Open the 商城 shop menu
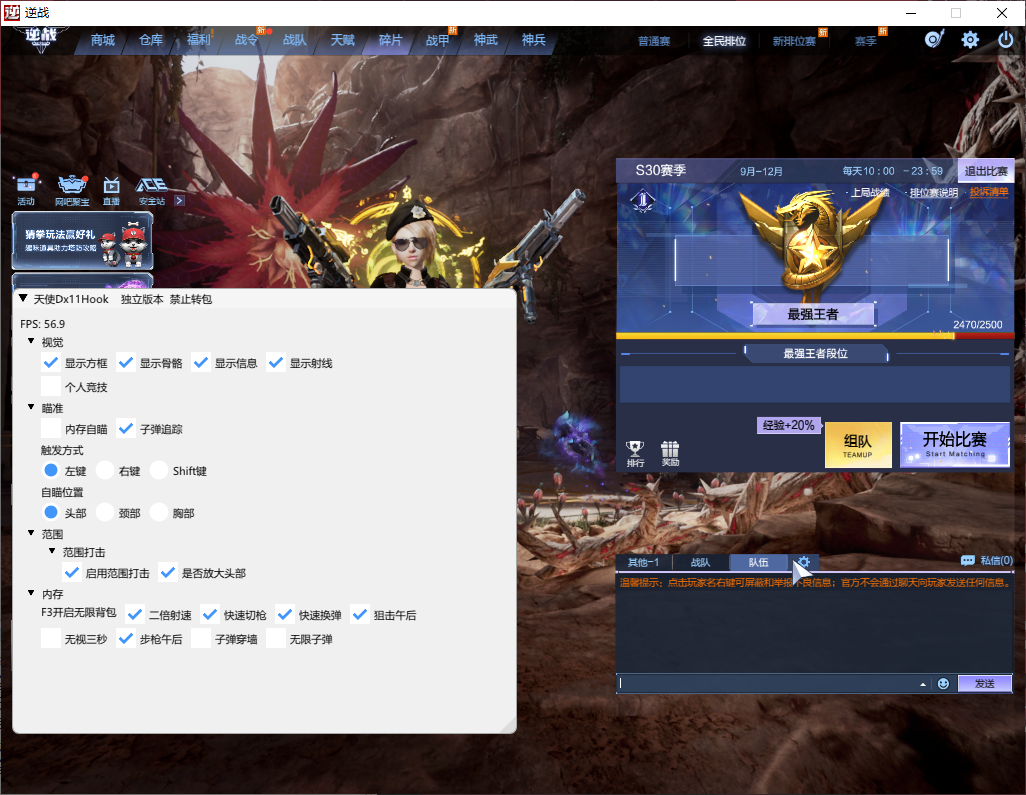Viewport: 1026px width, 795px height. click(x=102, y=41)
